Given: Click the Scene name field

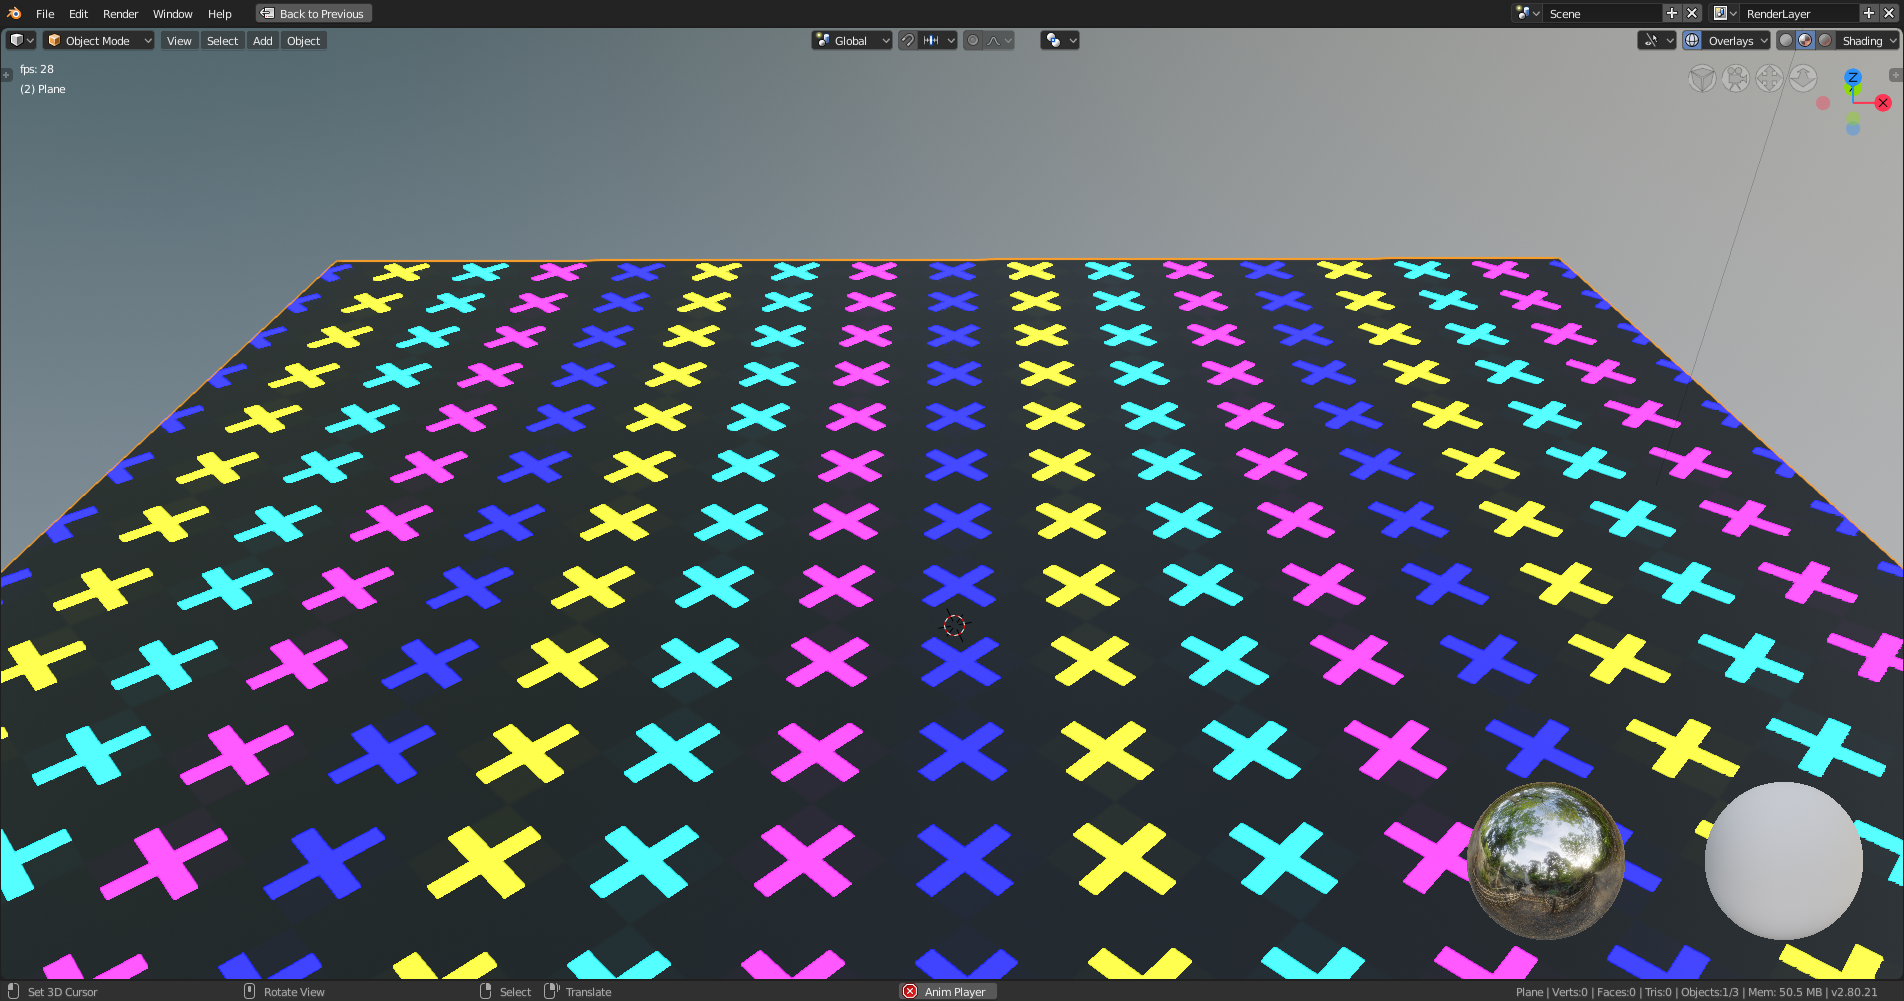Looking at the screenshot, I should pyautogui.click(x=1602, y=13).
